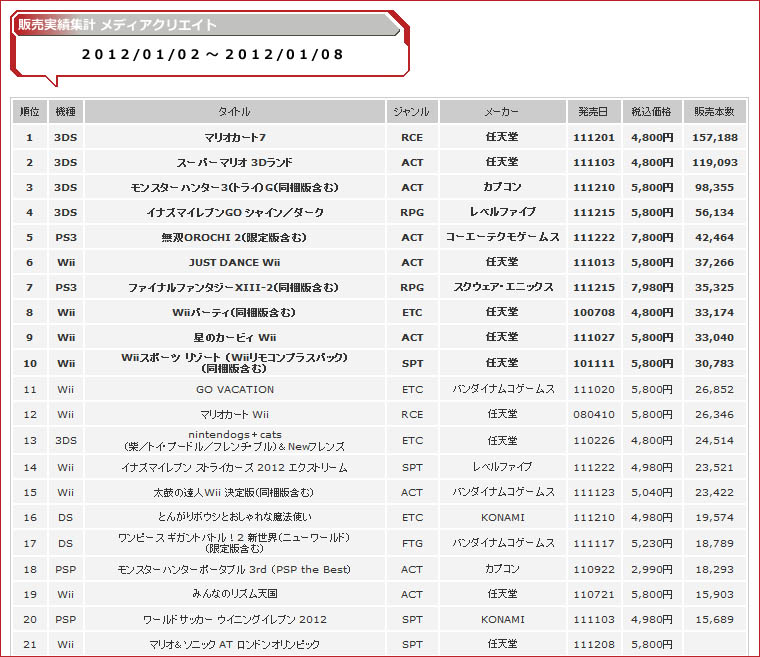760x657 pixels.
Task: Click release date 110226
Action: click(594, 441)
